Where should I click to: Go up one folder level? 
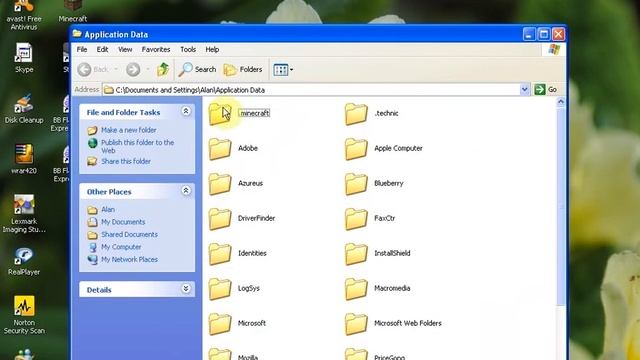pos(163,69)
